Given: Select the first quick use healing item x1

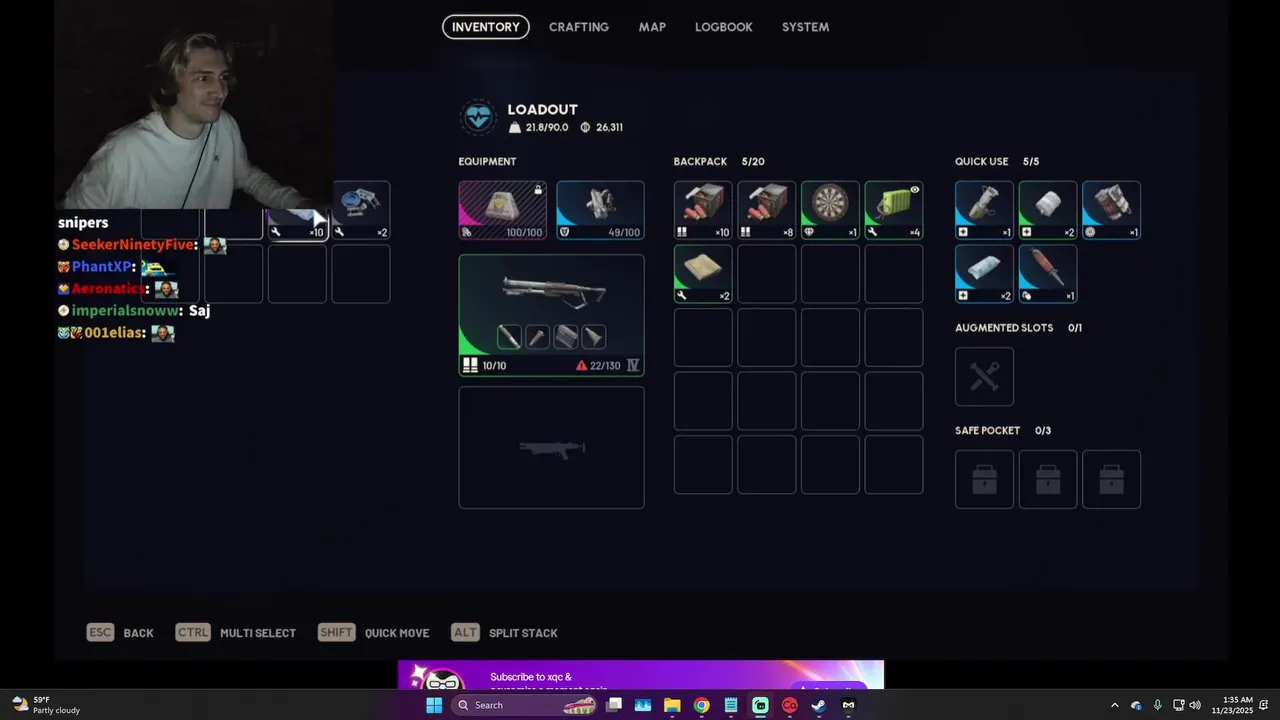Looking at the screenshot, I should [984, 210].
